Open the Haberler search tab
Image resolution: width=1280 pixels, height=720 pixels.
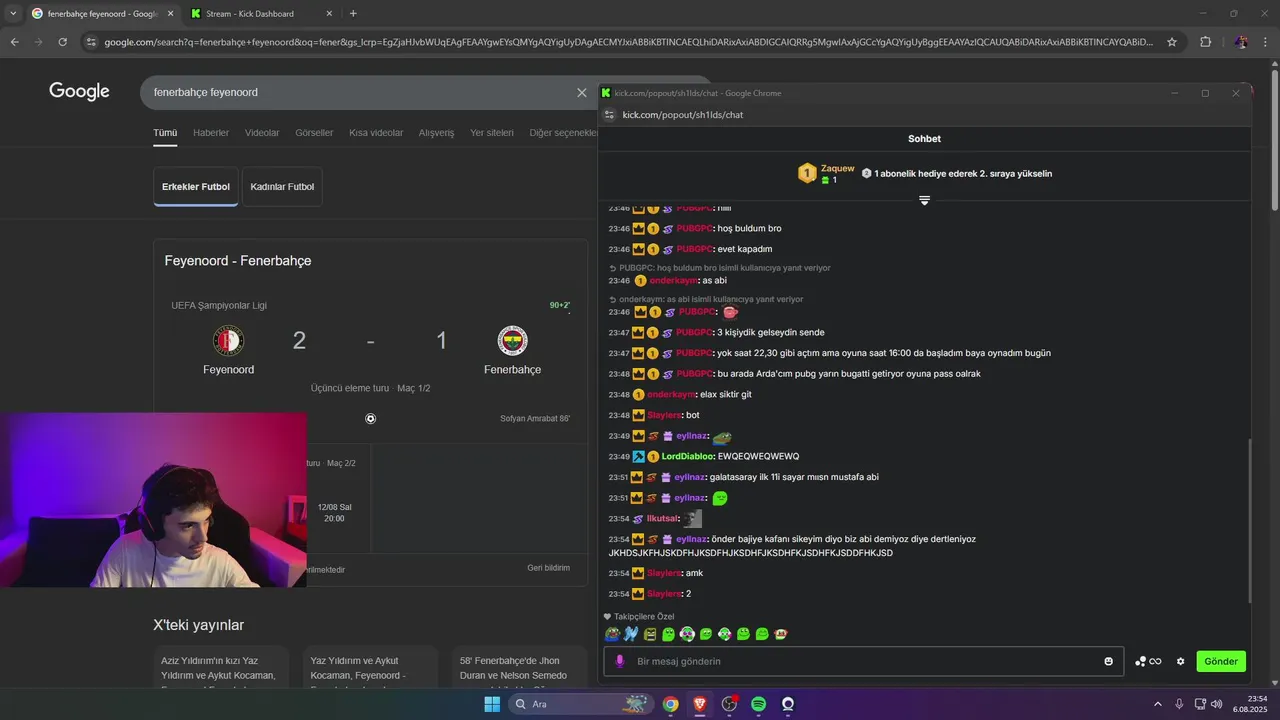tap(211, 133)
